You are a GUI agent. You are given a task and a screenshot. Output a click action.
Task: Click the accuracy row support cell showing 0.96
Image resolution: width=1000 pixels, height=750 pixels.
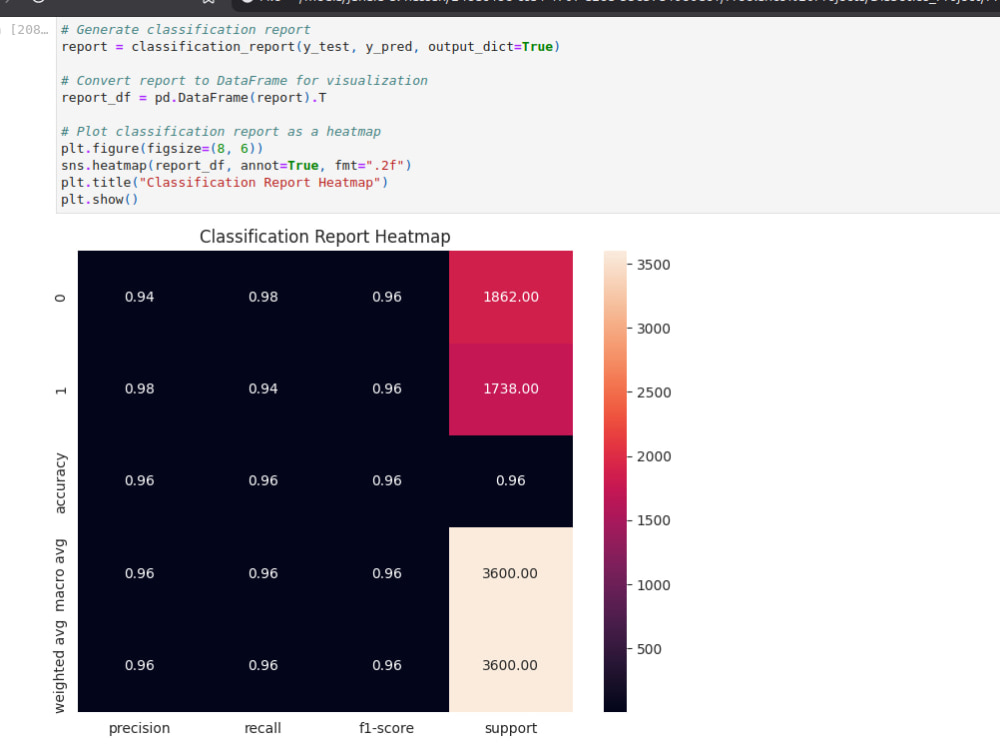coord(511,481)
